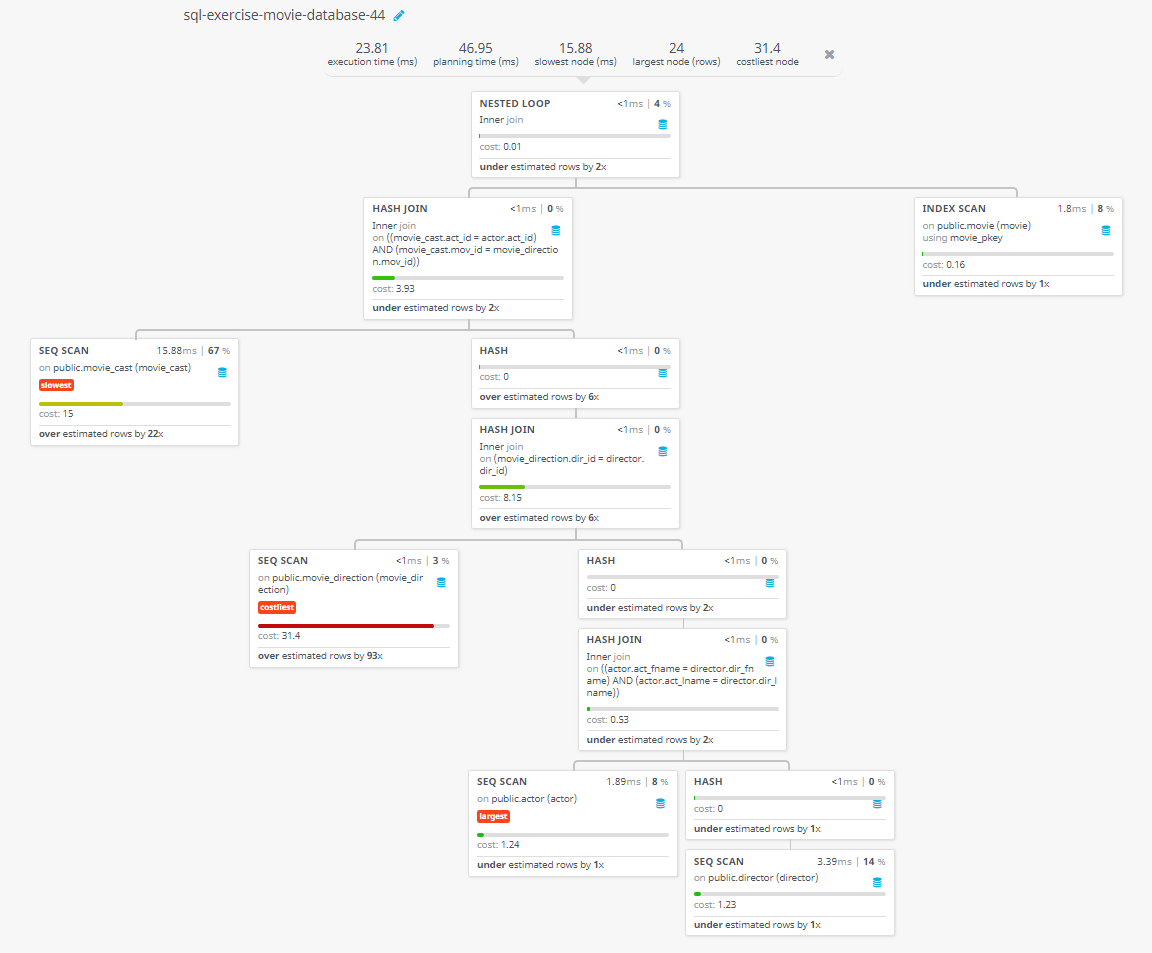The width and height of the screenshot is (1152, 953).
Task: Click database icon on Index Scan node
Action: (x=1105, y=231)
